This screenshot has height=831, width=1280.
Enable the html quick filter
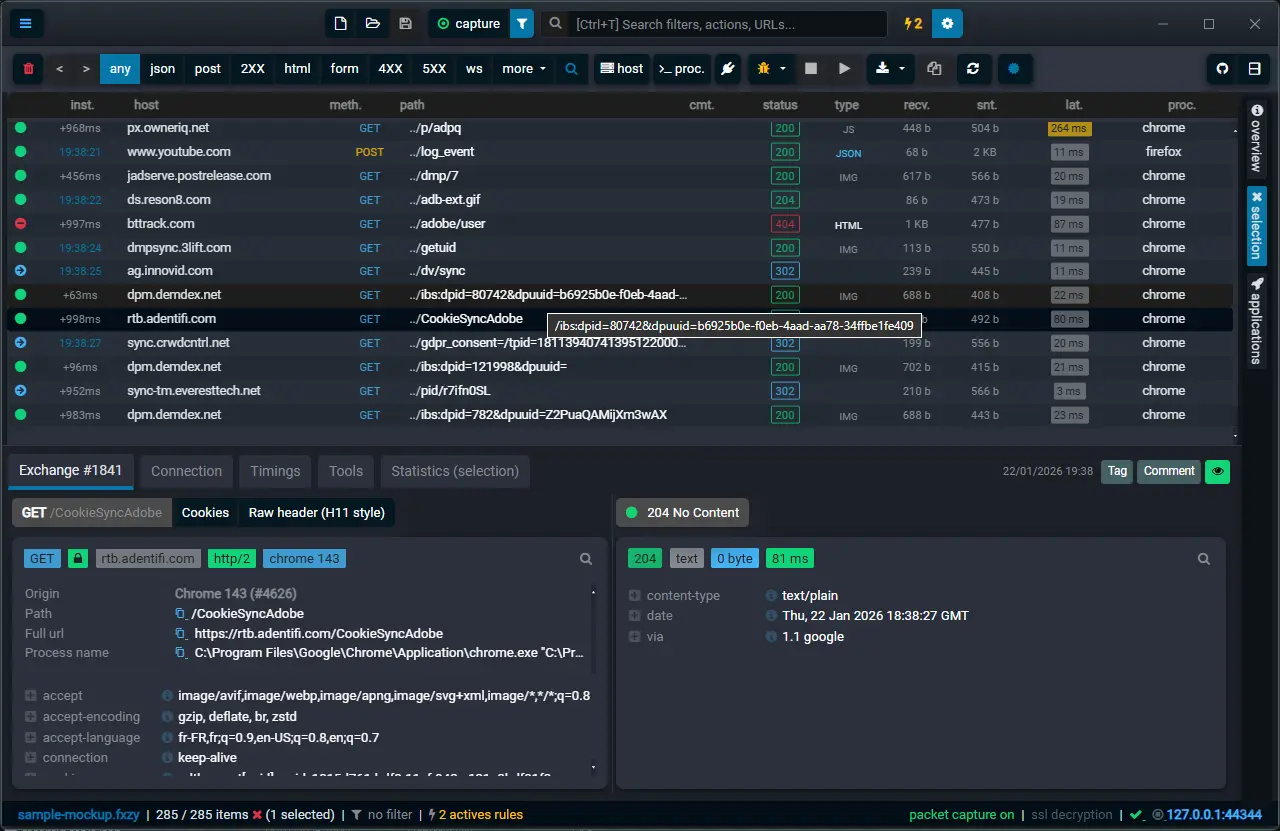click(297, 69)
